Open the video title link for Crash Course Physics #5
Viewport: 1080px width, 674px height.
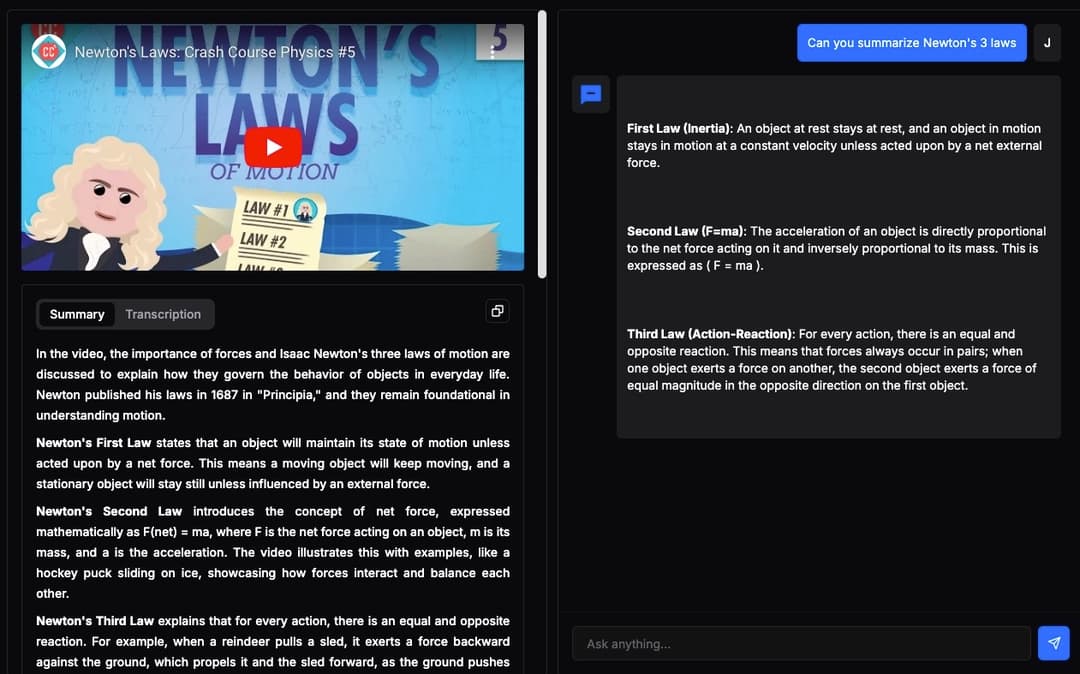pos(215,52)
